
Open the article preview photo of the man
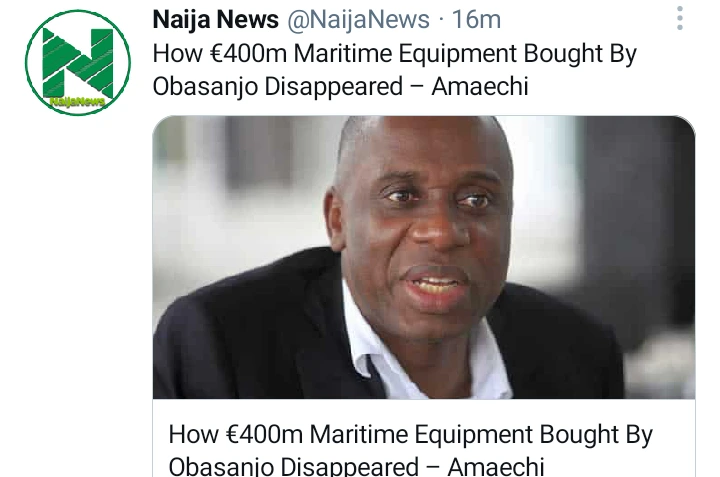tap(424, 257)
